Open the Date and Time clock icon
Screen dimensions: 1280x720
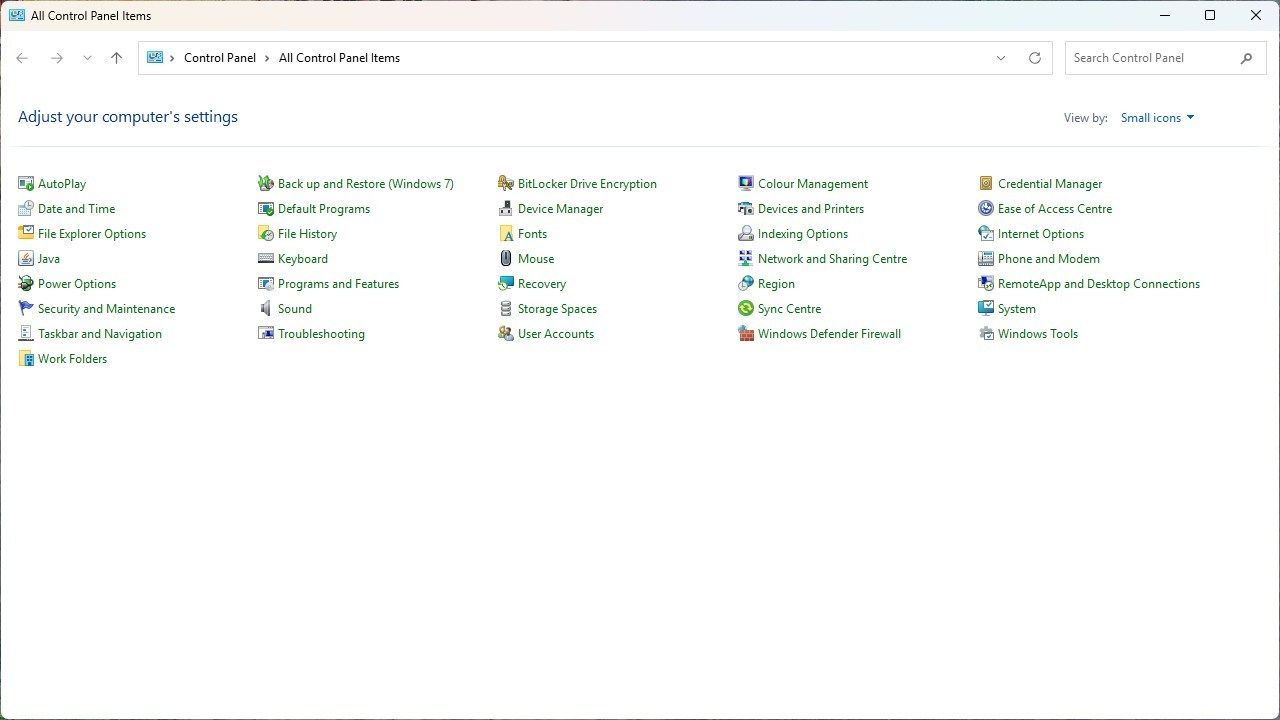click(26, 209)
